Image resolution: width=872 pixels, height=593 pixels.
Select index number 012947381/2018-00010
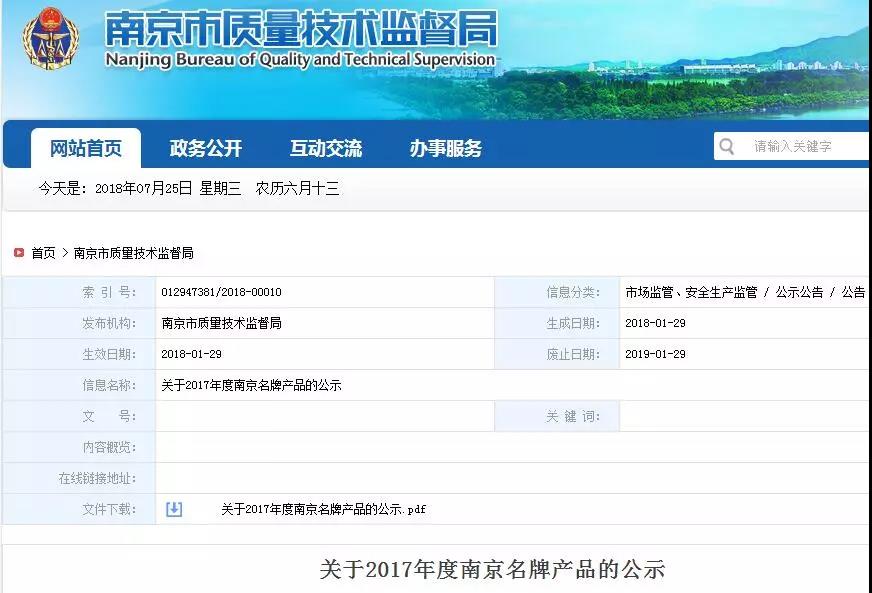click(x=221, y=292)
